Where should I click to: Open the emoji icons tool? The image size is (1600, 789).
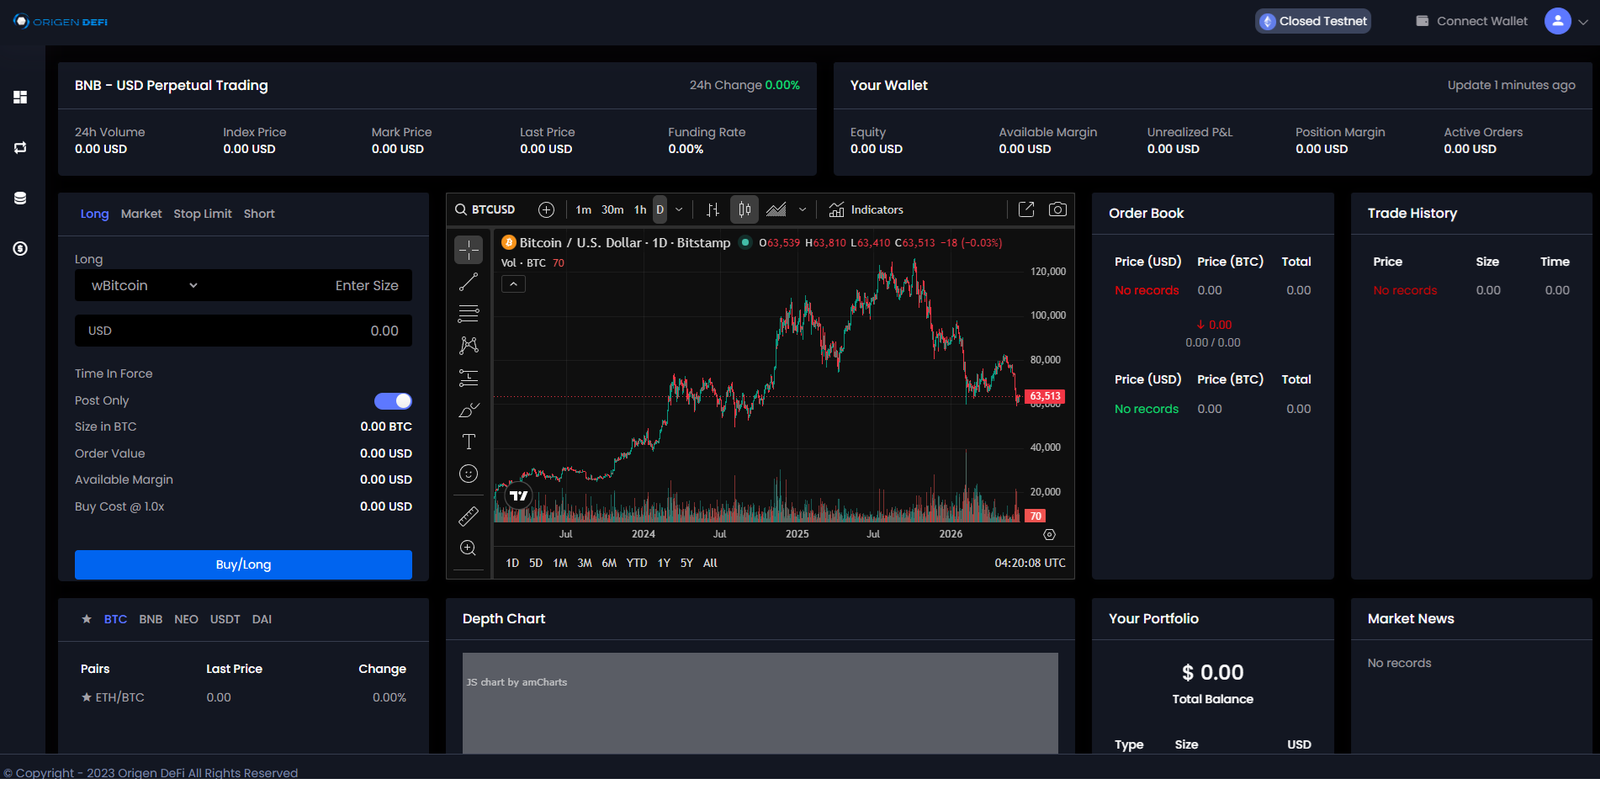coord(468,474)
